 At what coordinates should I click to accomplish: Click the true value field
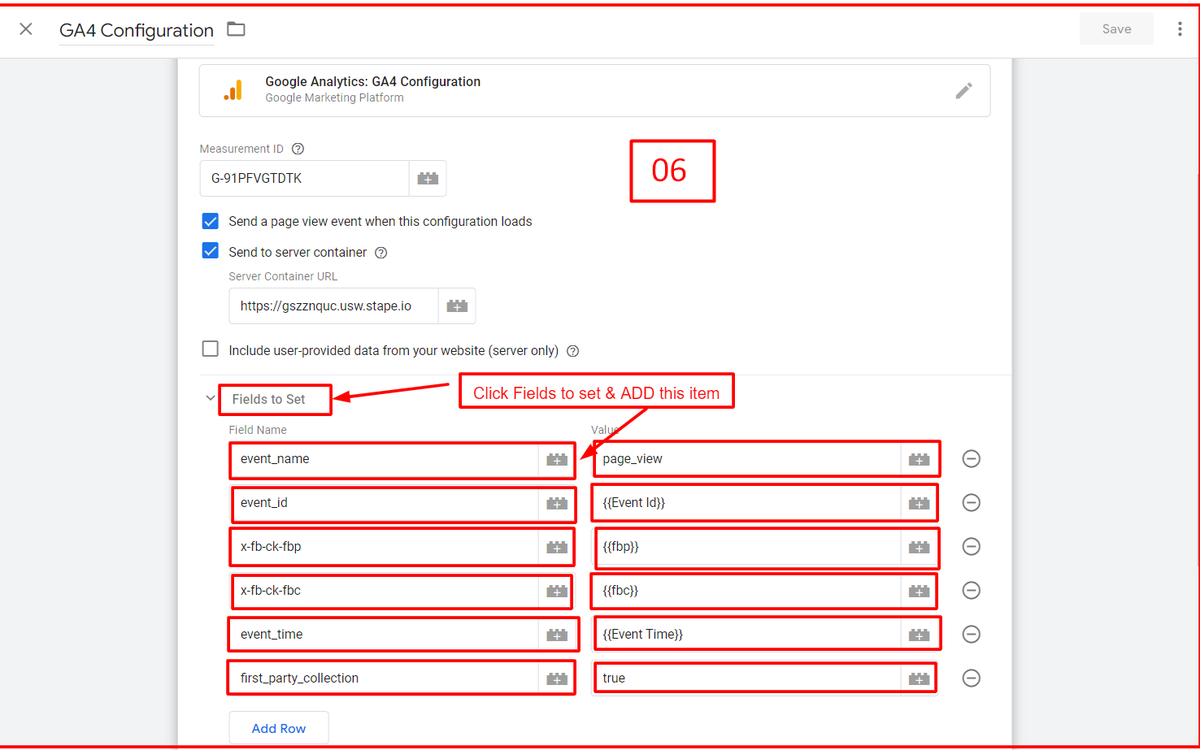(x=746, y=679)
